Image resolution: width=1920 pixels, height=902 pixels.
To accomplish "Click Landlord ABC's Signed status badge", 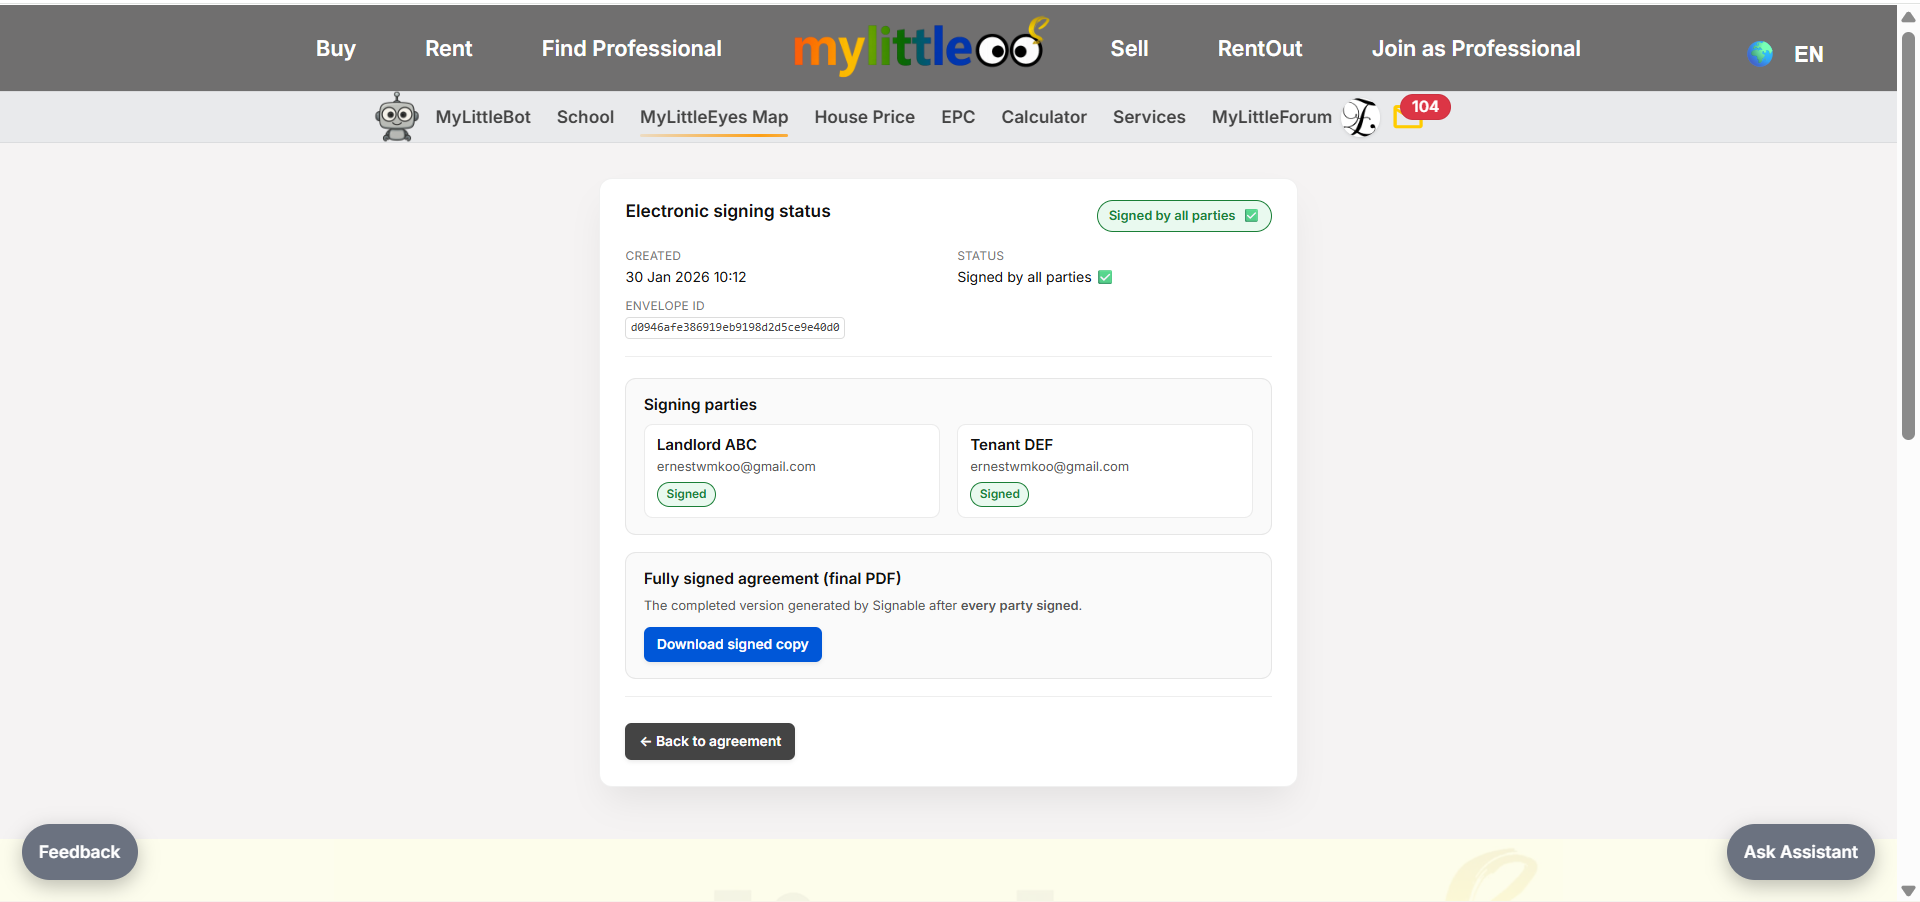I will click(x=686, y=494).
